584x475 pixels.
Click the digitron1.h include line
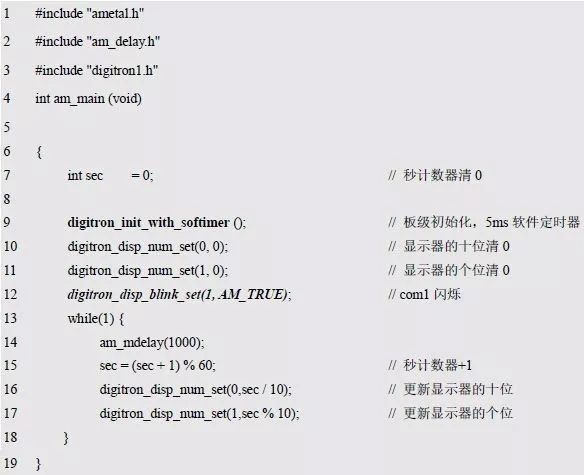click(x=96, y=70)
